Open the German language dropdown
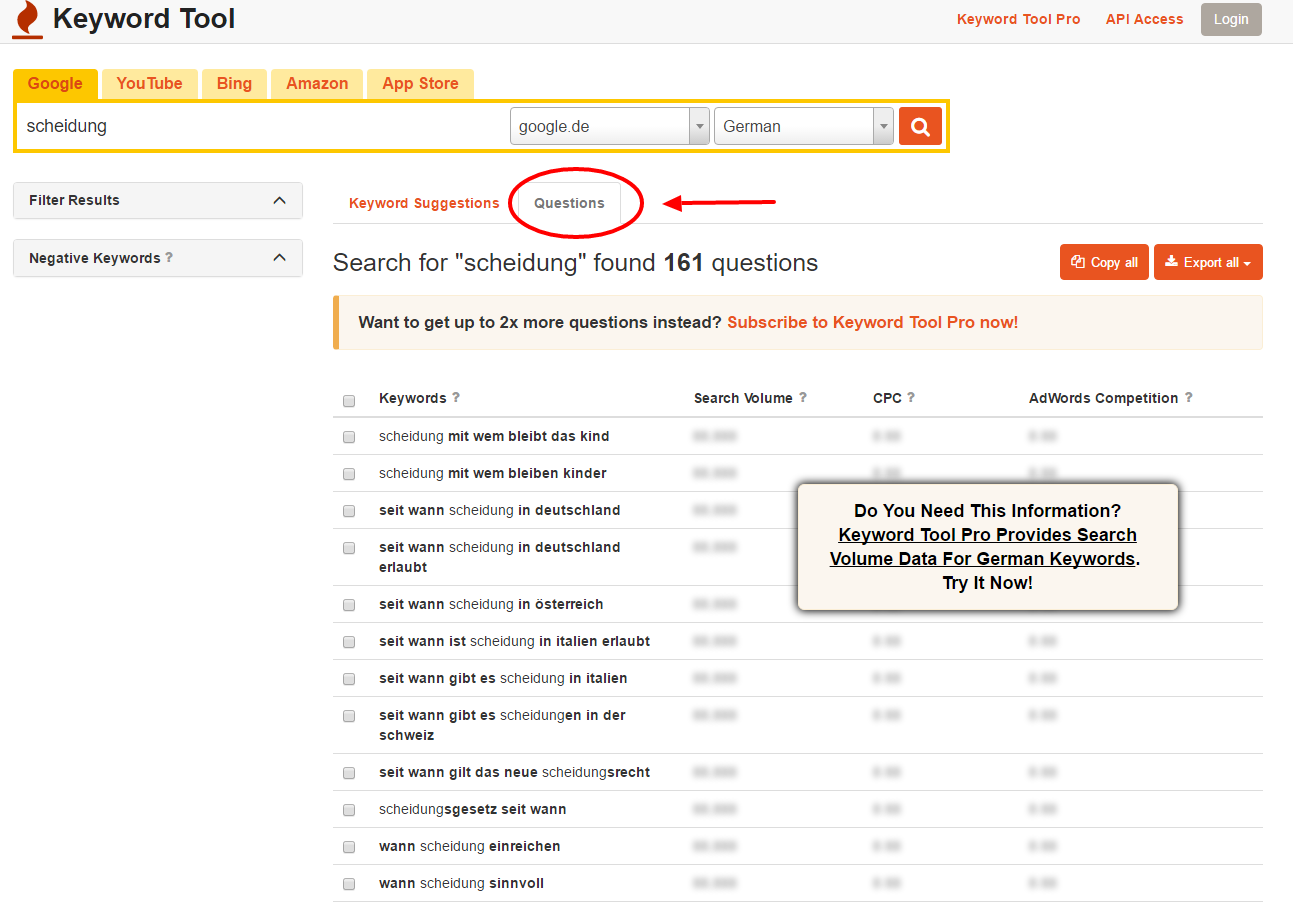 pos(802,127)
